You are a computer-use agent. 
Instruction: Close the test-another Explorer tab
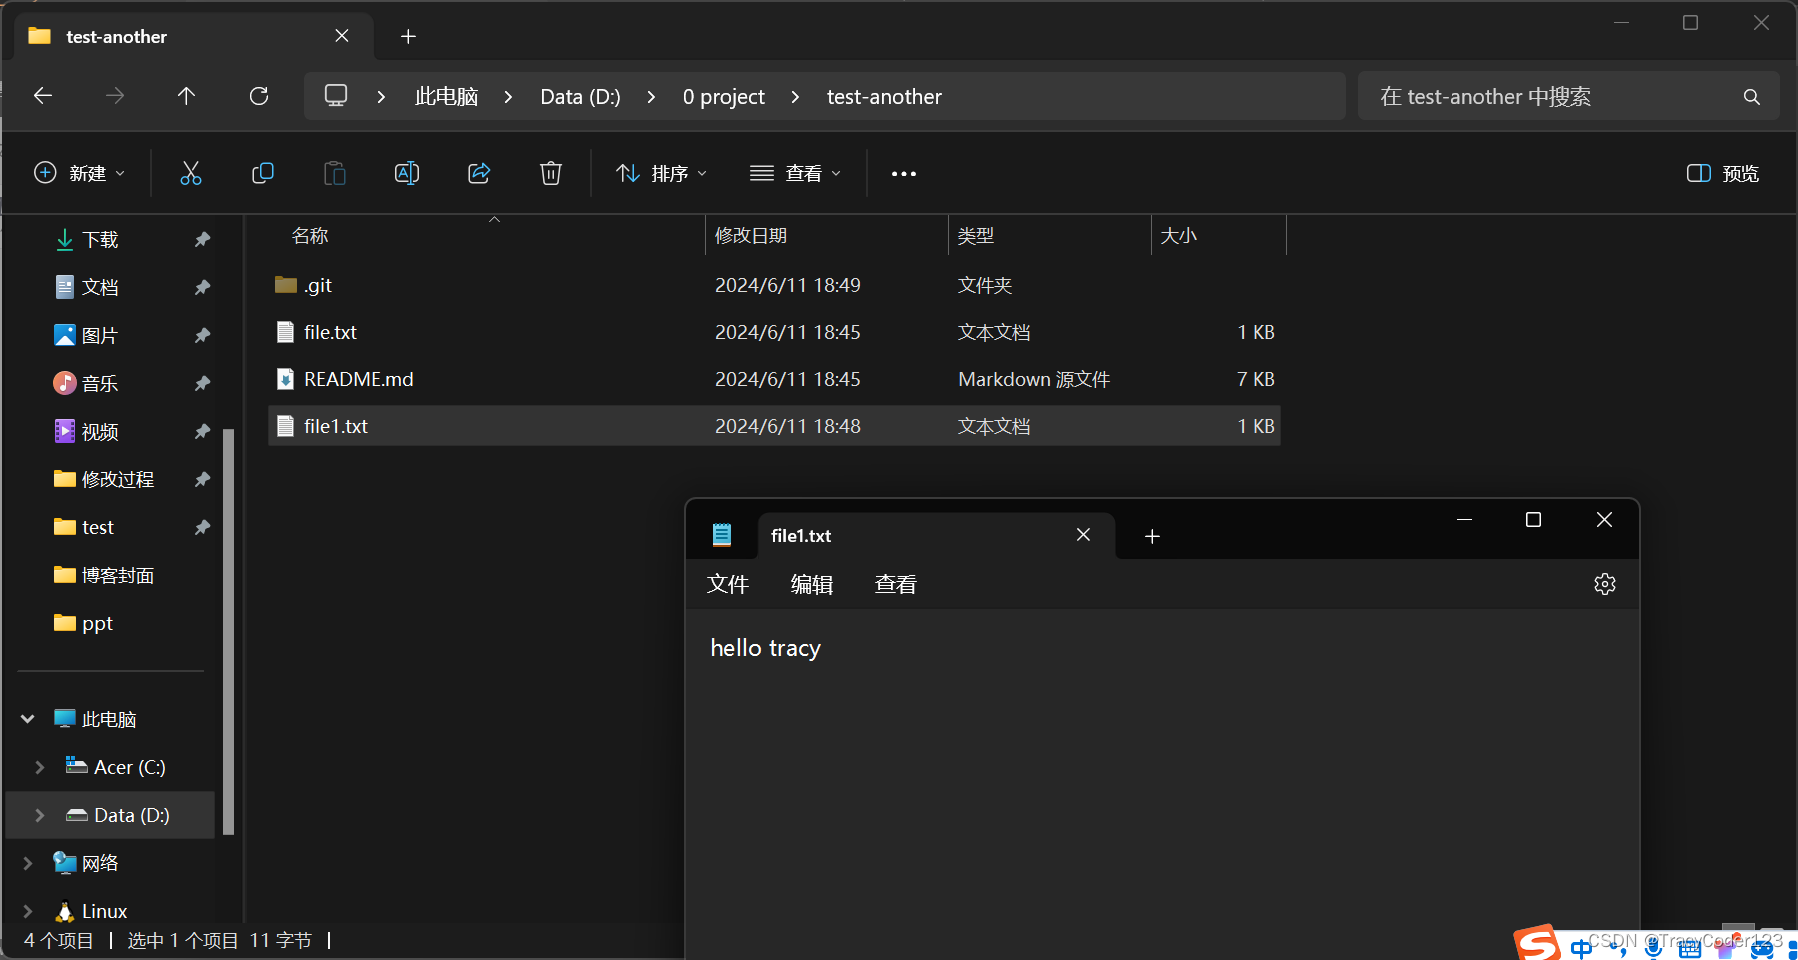(x=342, y=36)
